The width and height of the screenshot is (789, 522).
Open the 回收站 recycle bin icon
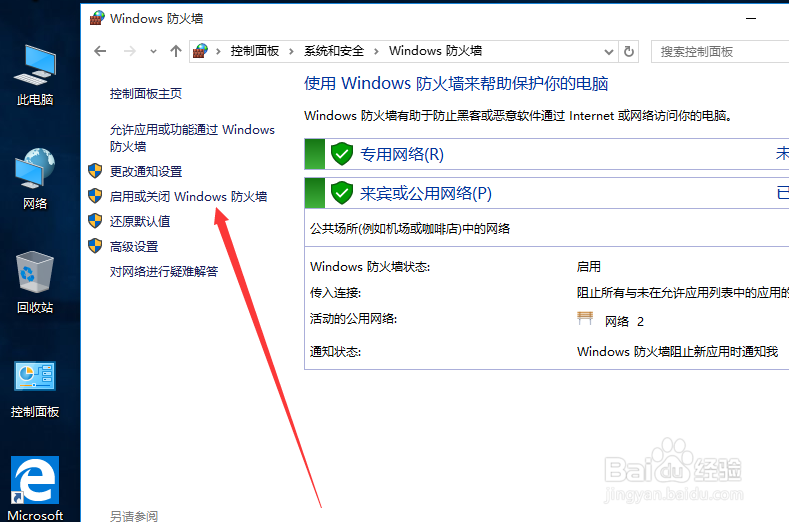[35, 282]
